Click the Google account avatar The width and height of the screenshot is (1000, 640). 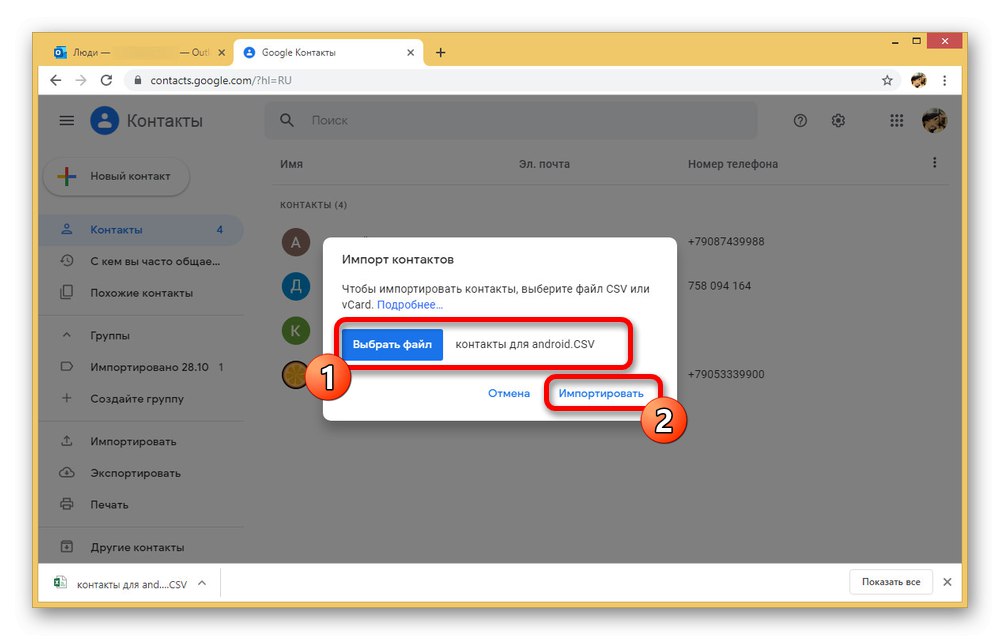click(936, 120)
